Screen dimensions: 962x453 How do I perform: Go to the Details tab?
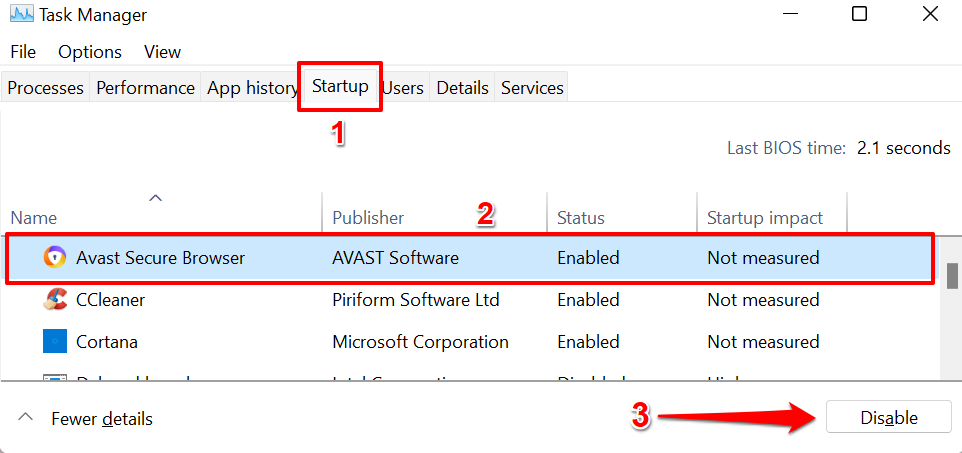(462, 88)
